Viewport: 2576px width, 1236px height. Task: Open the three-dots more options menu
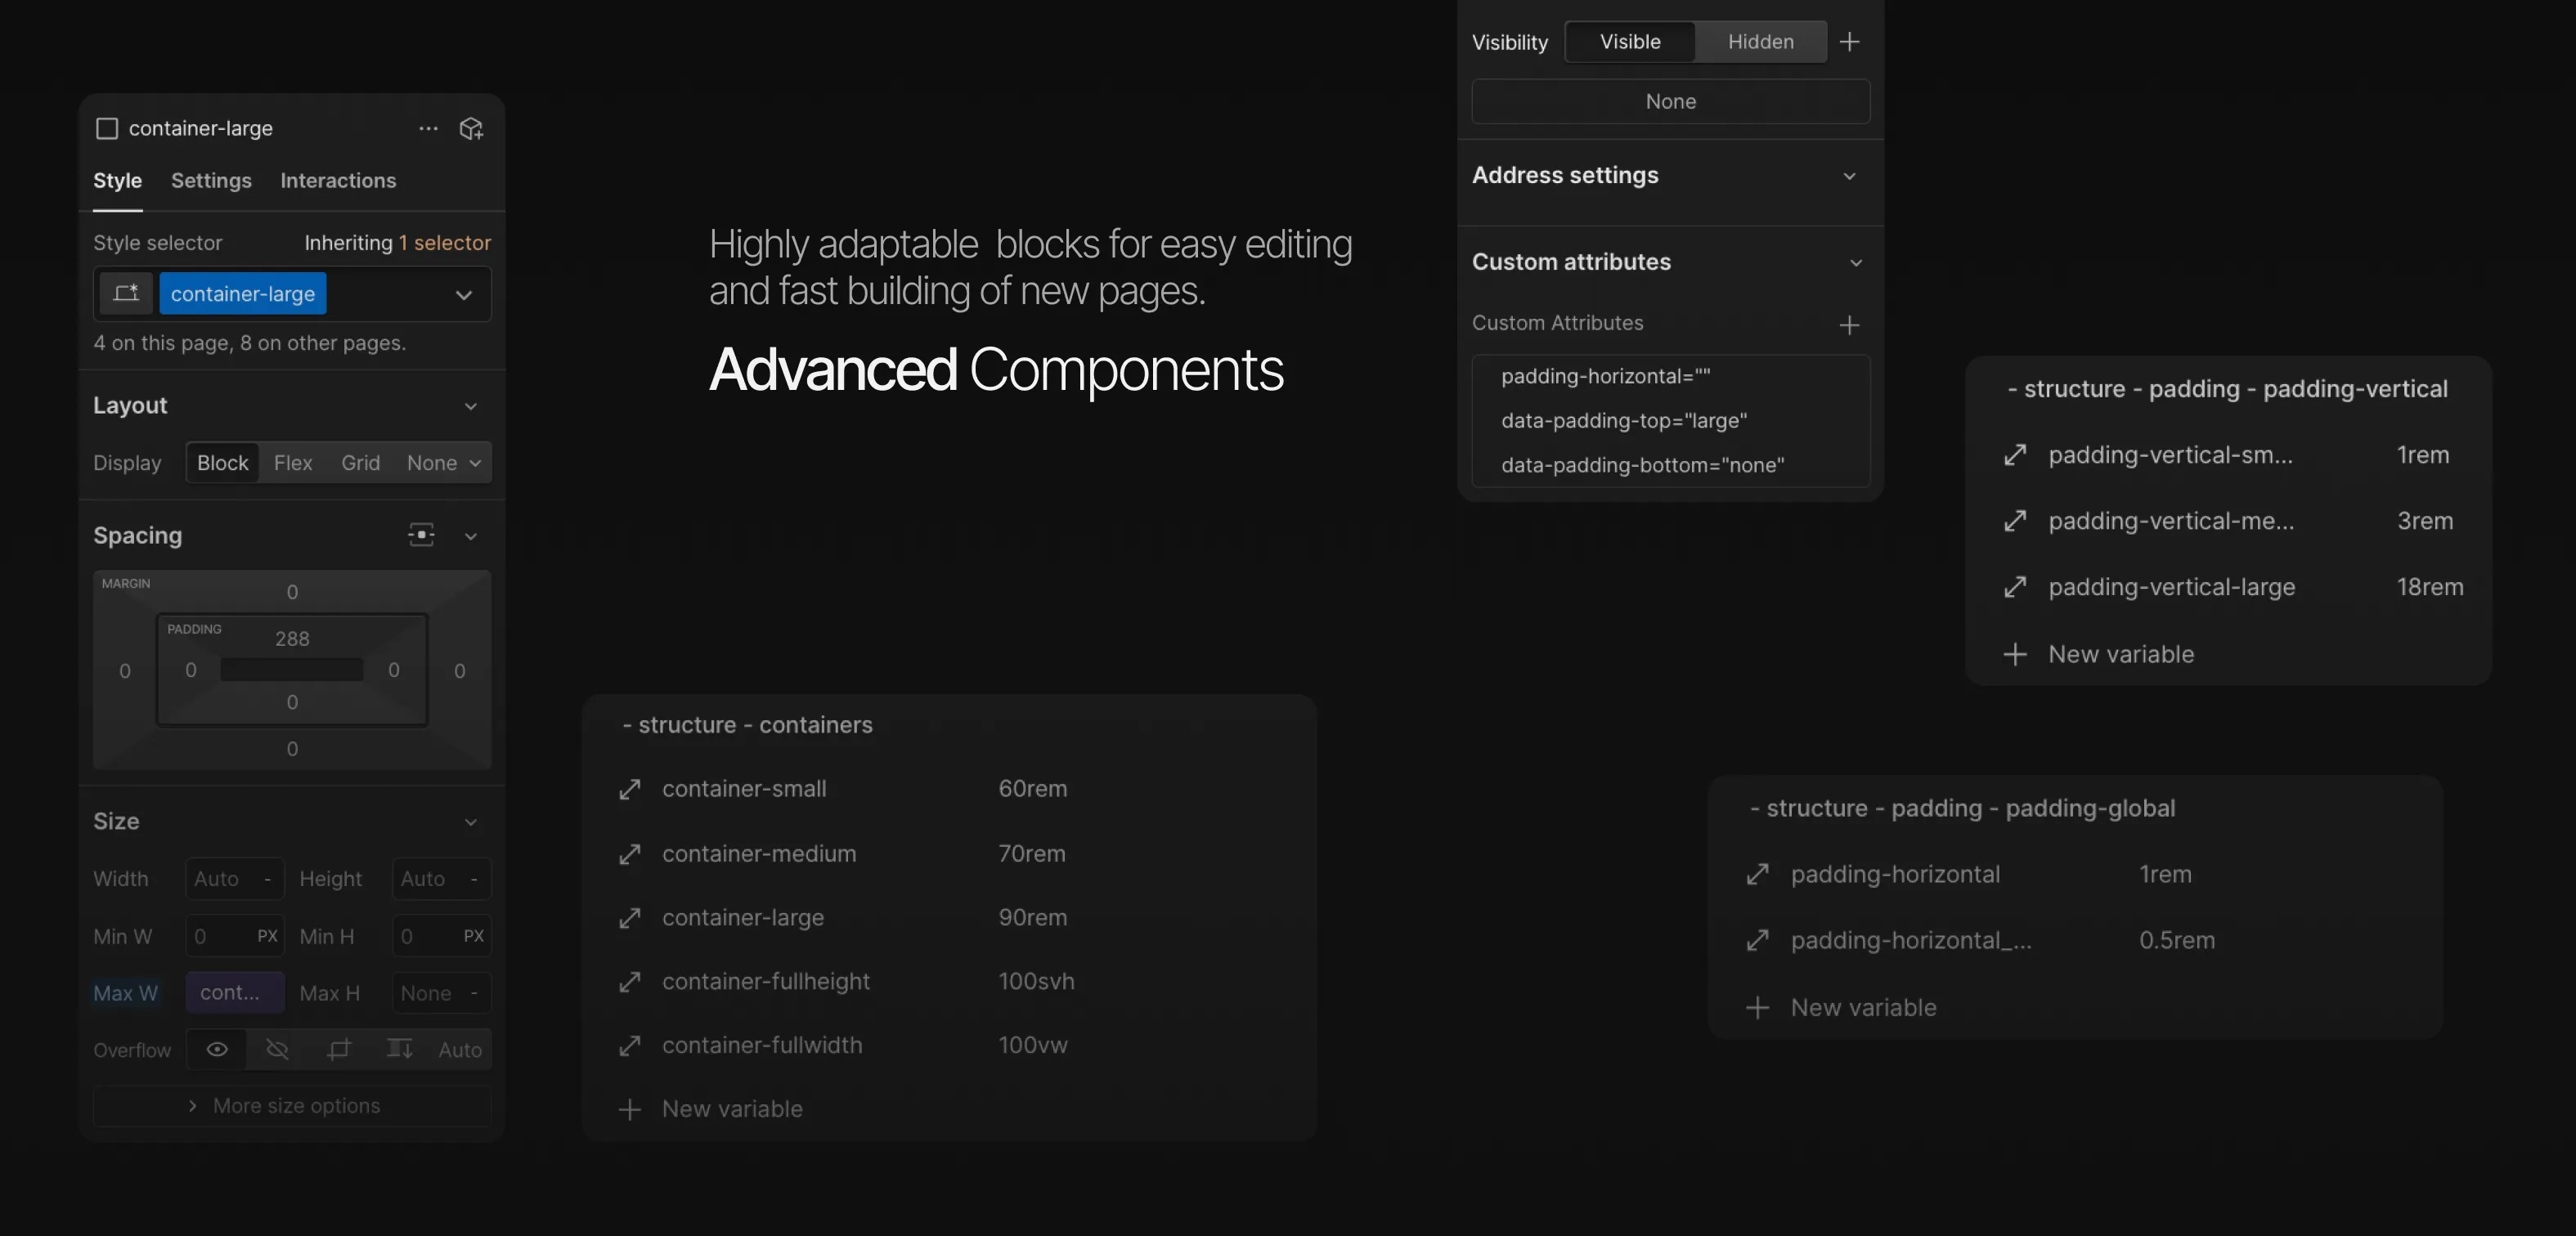tap(428, 128)
